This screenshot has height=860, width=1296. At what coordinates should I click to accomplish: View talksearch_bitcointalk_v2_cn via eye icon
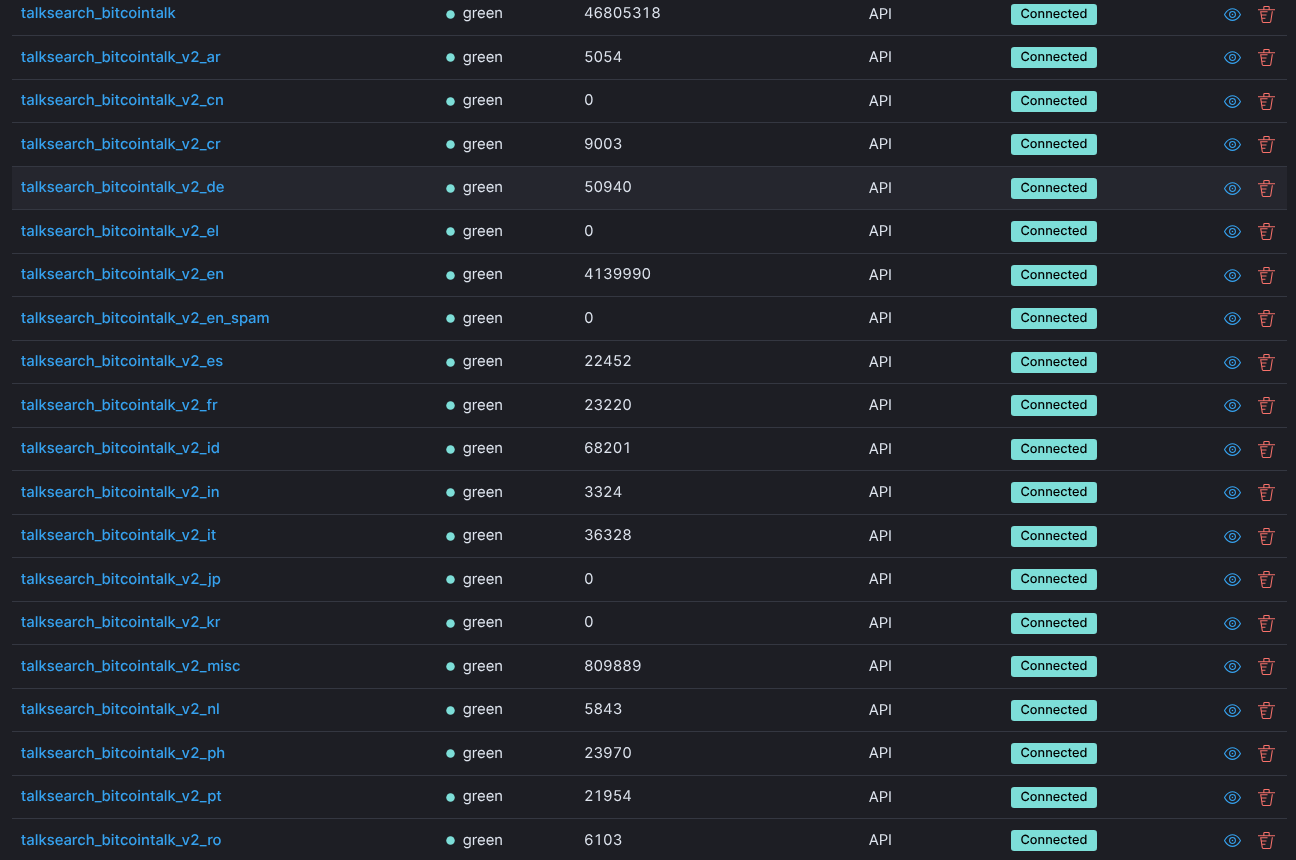click(1233, 101)
